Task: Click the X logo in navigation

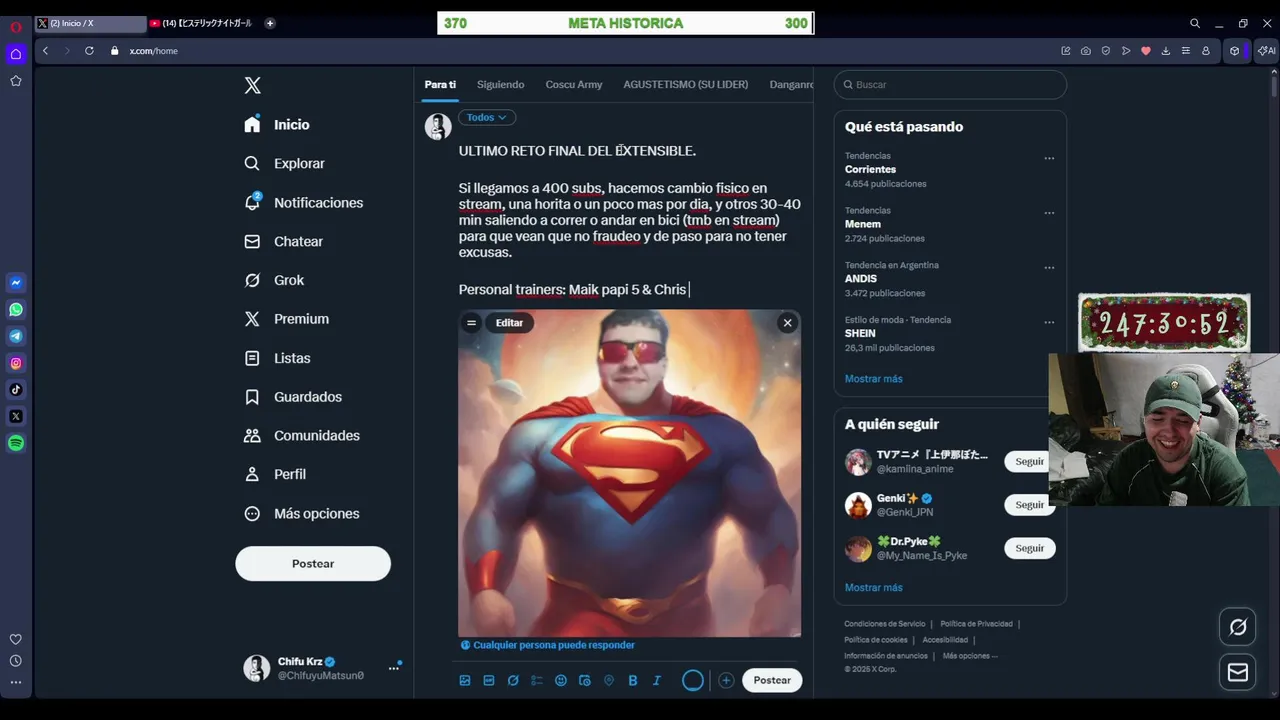Action: click(253, 86)
